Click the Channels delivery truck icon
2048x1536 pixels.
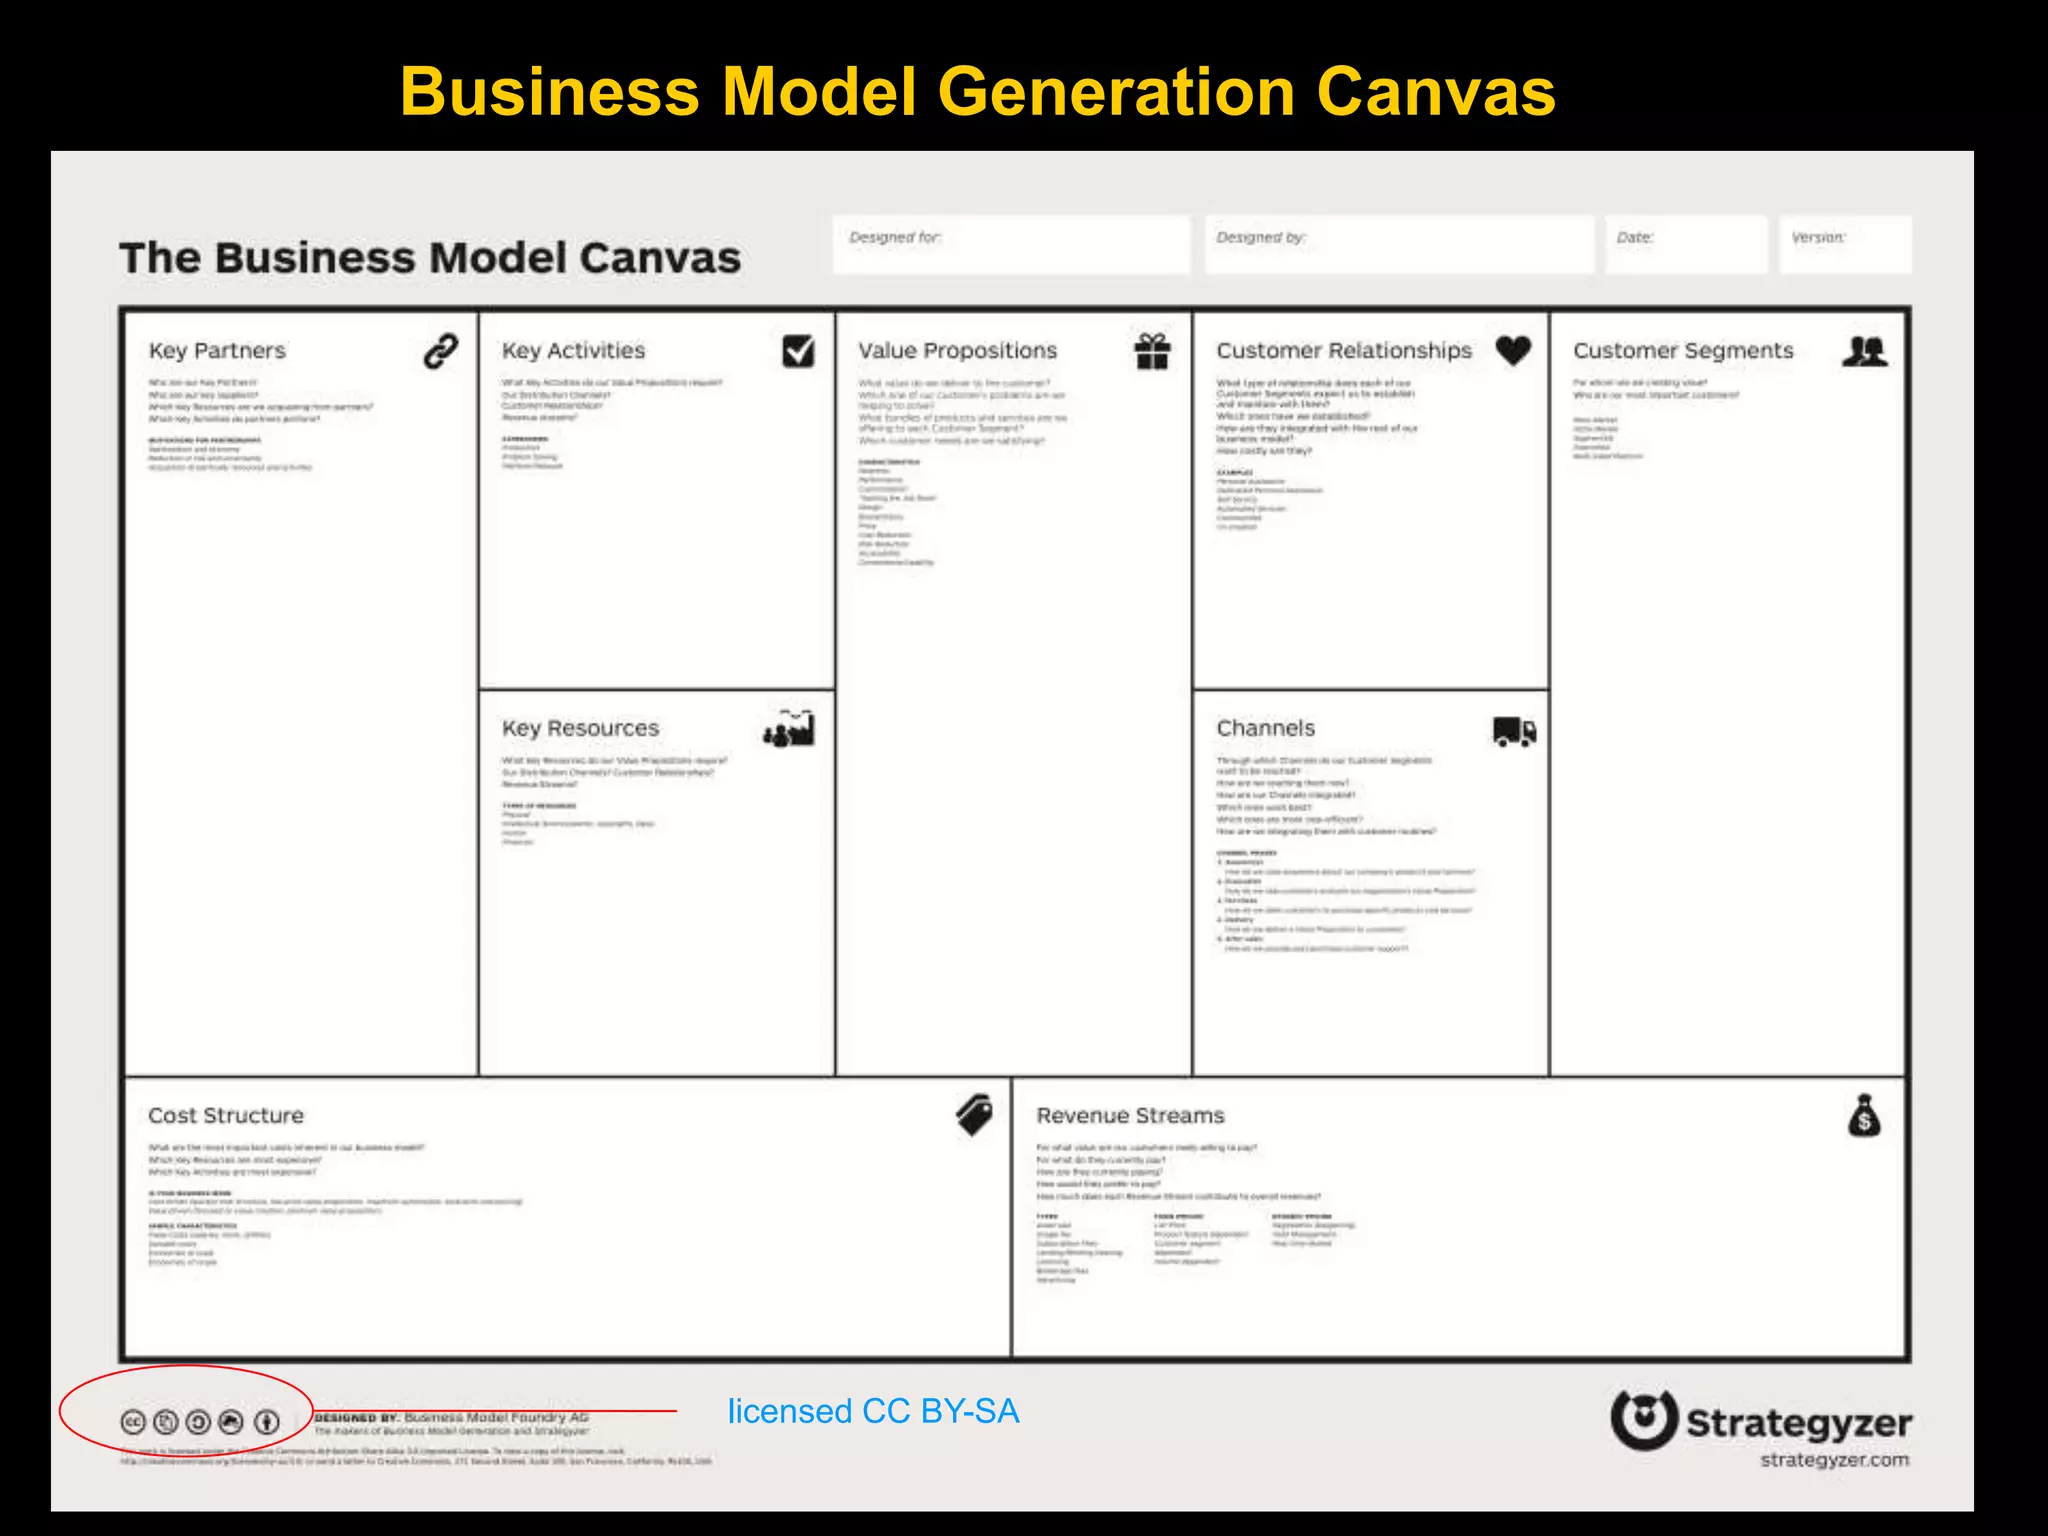pyautogui.click(x=1514, y=731)
